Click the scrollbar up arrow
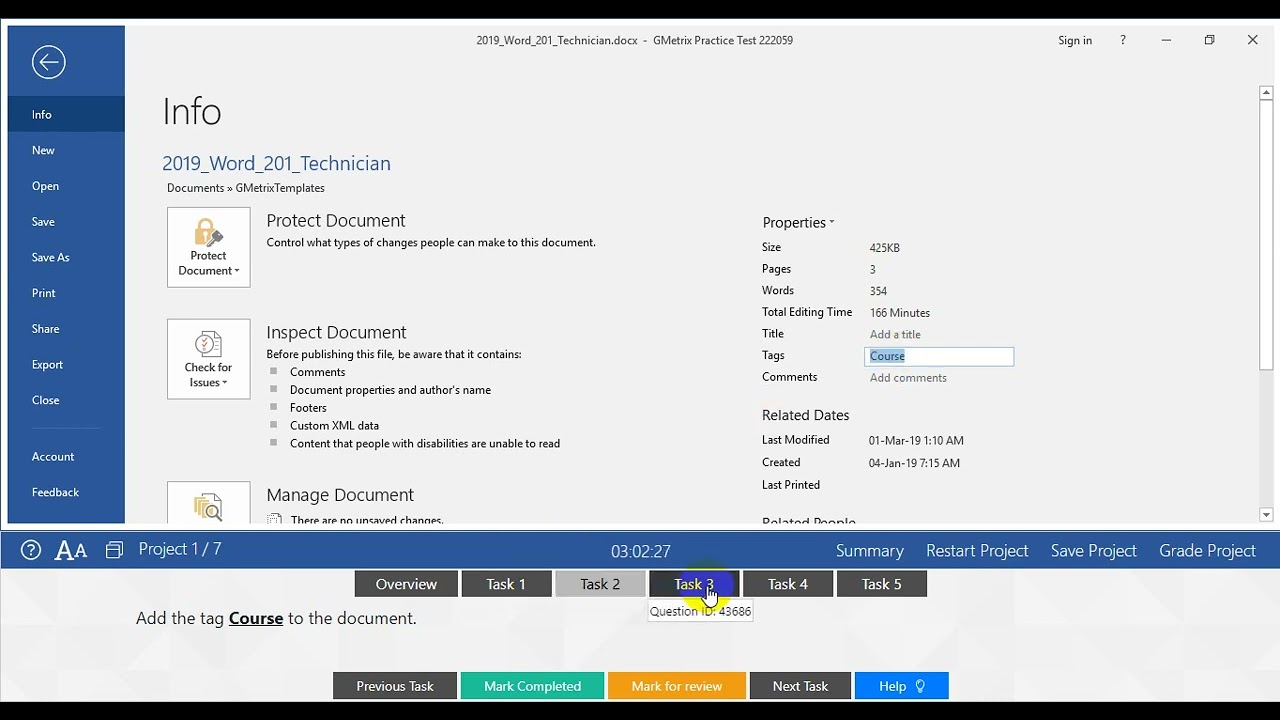Viewport: 1280px width, 720px height. tap(1266, 93)
